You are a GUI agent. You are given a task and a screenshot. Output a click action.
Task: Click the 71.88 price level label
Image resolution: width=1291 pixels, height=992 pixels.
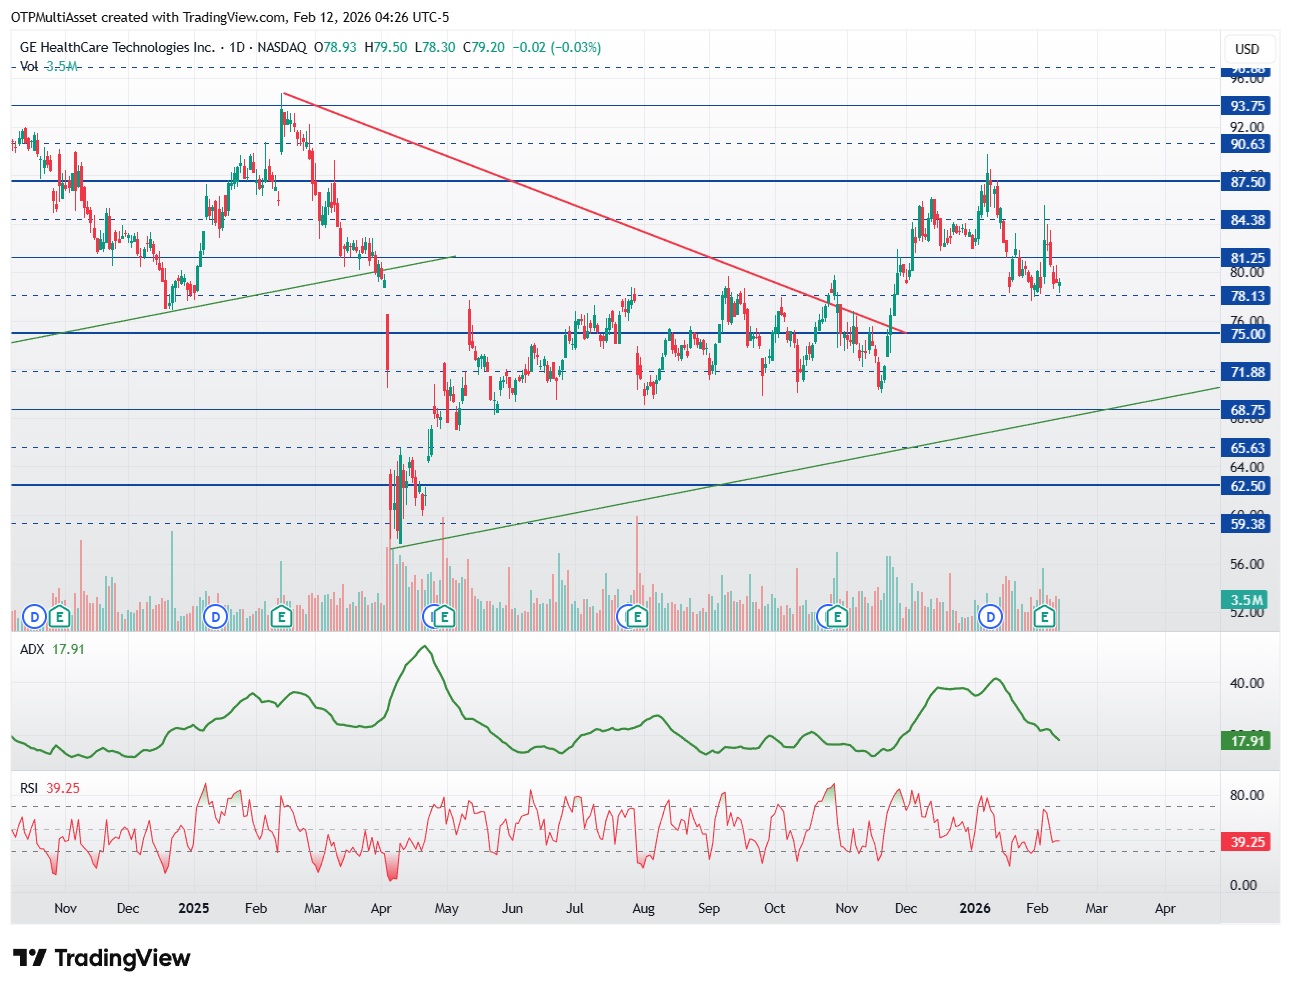[x=1247, y=372]
